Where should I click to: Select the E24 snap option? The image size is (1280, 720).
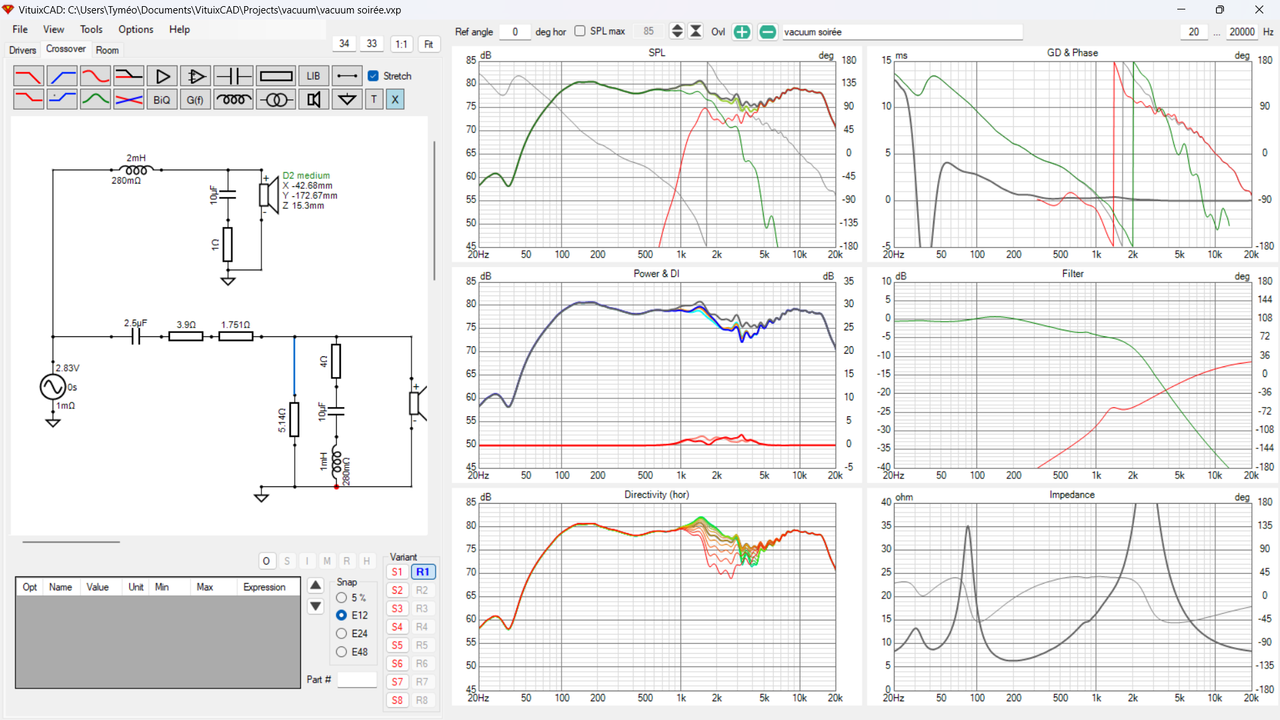point(342,633)
